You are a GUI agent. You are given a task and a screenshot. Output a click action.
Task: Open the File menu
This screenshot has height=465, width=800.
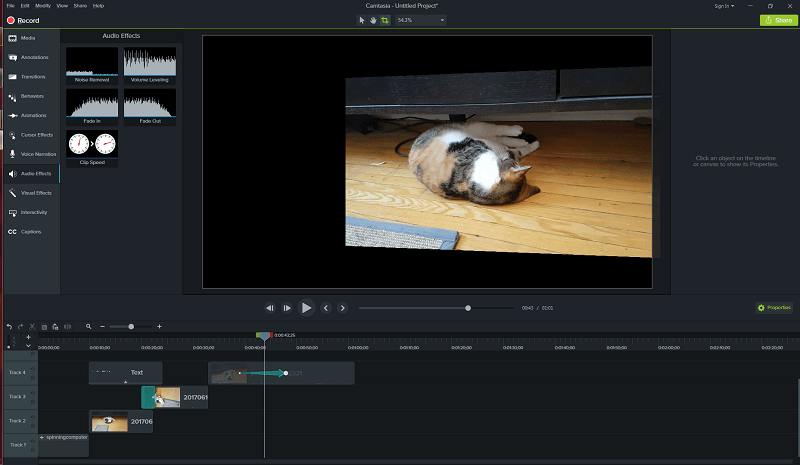(10, 6)
